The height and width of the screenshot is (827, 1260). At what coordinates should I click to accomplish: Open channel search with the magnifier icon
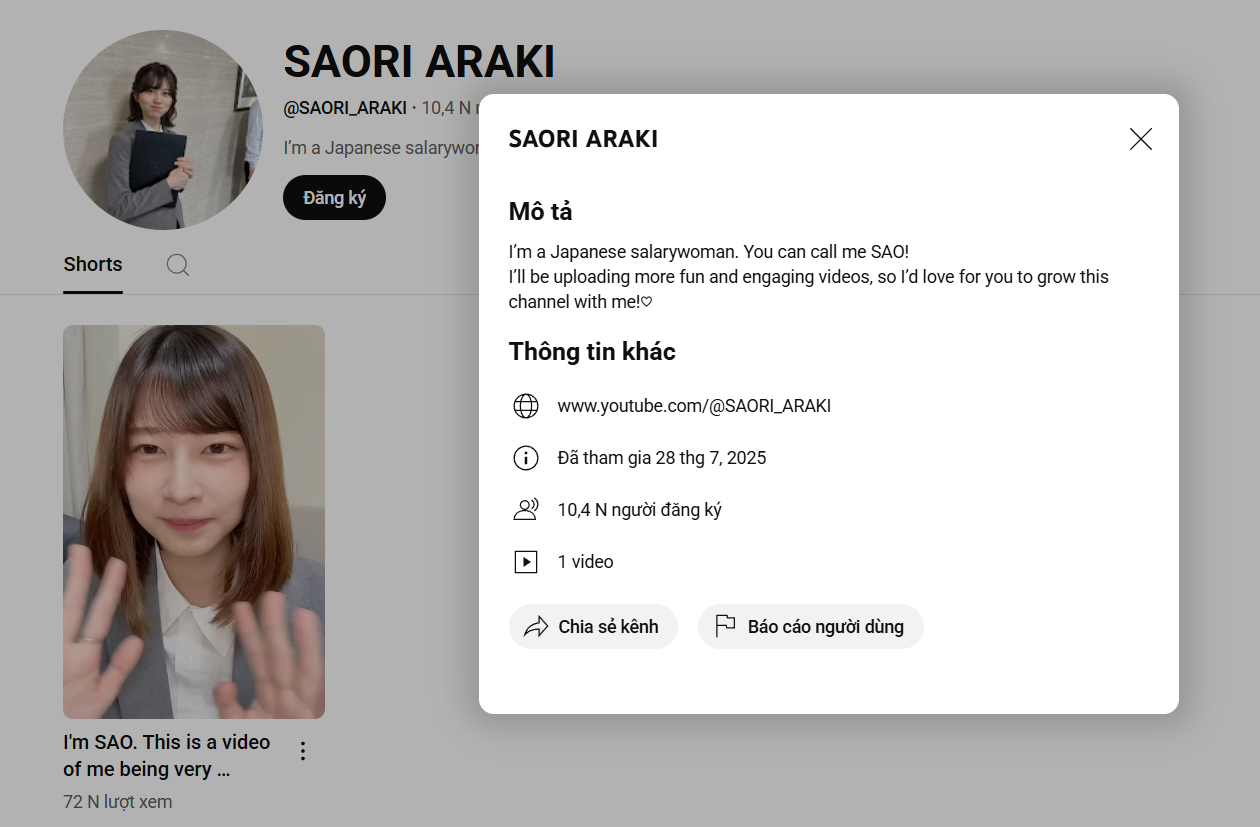point(178,265)
